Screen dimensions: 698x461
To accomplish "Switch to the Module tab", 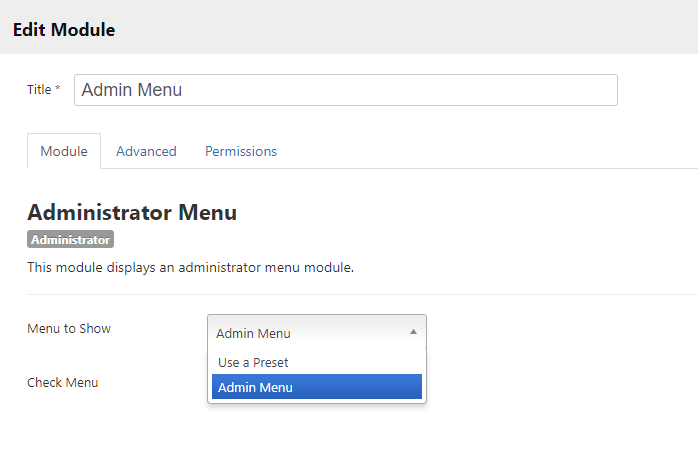I will [x=64, y=152].
